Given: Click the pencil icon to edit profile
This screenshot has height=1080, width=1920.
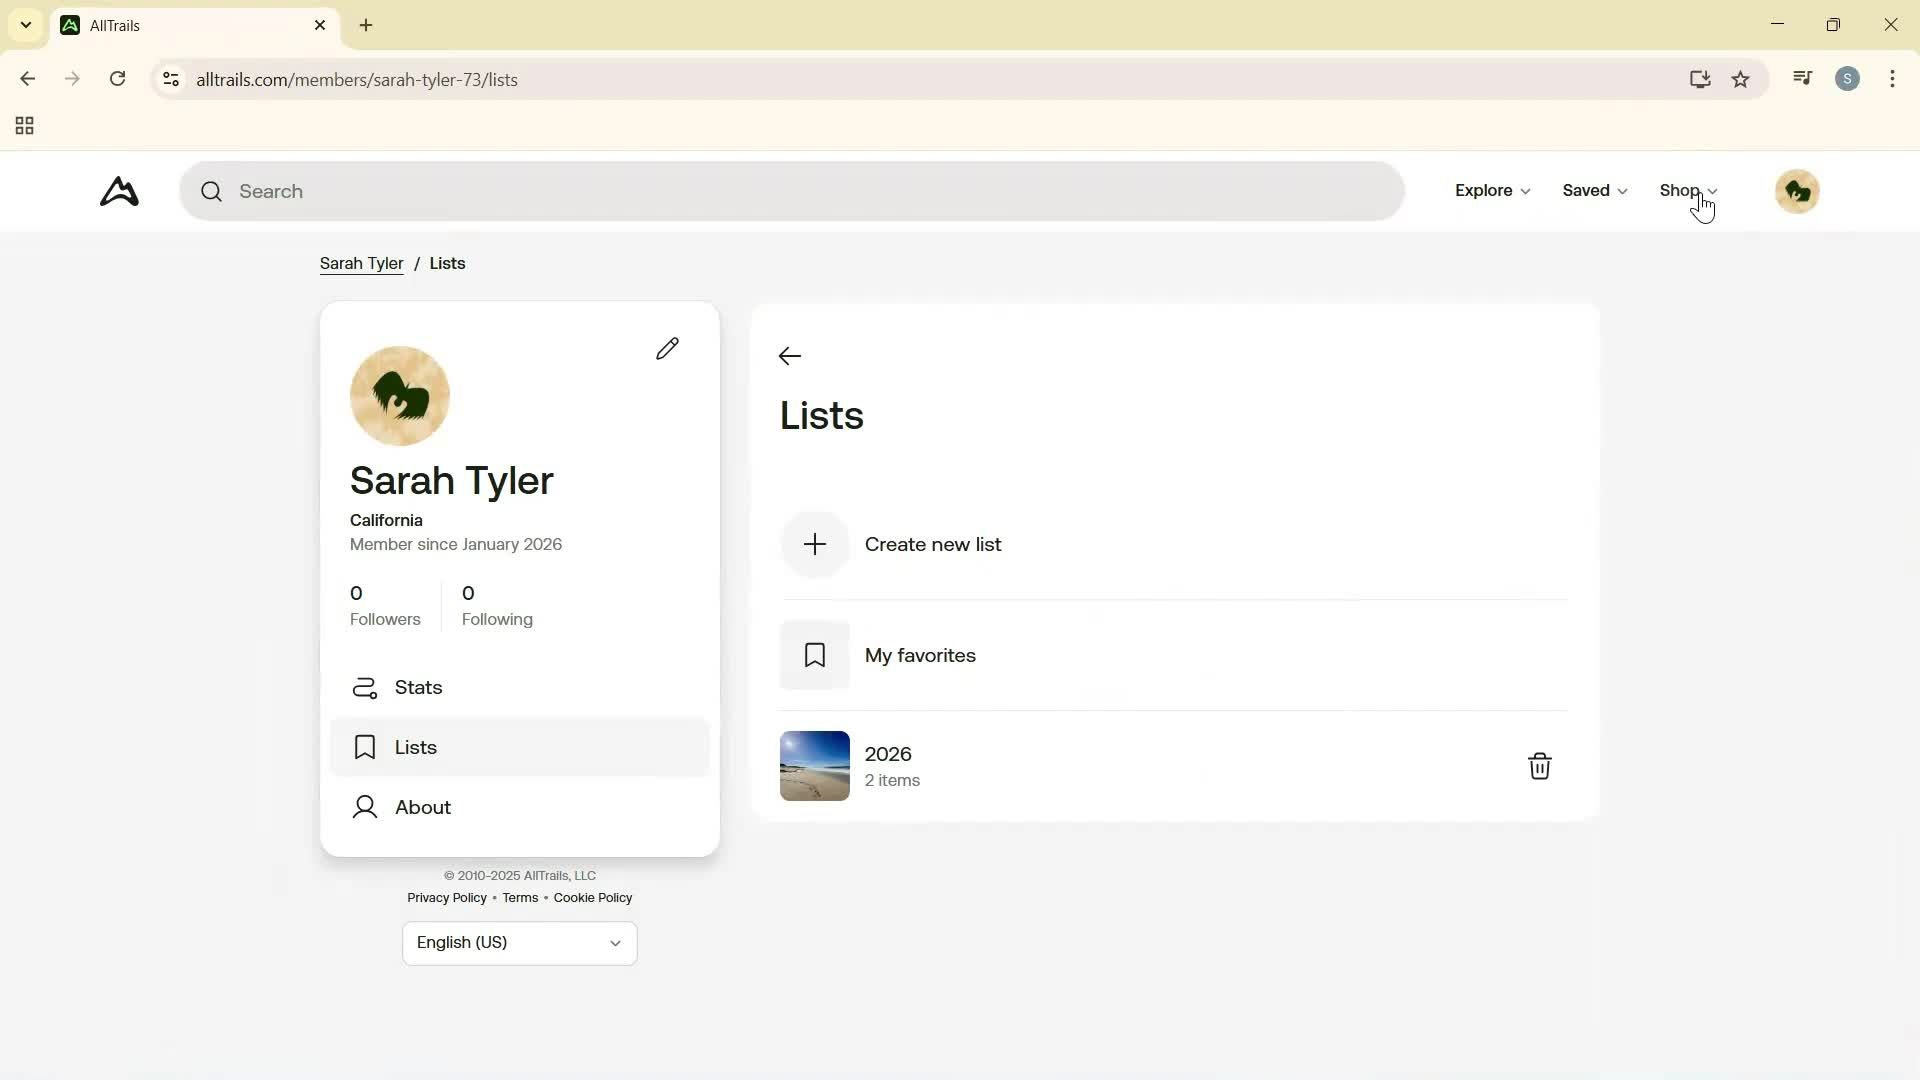Looking at the screenshot, I should (668, 348).
